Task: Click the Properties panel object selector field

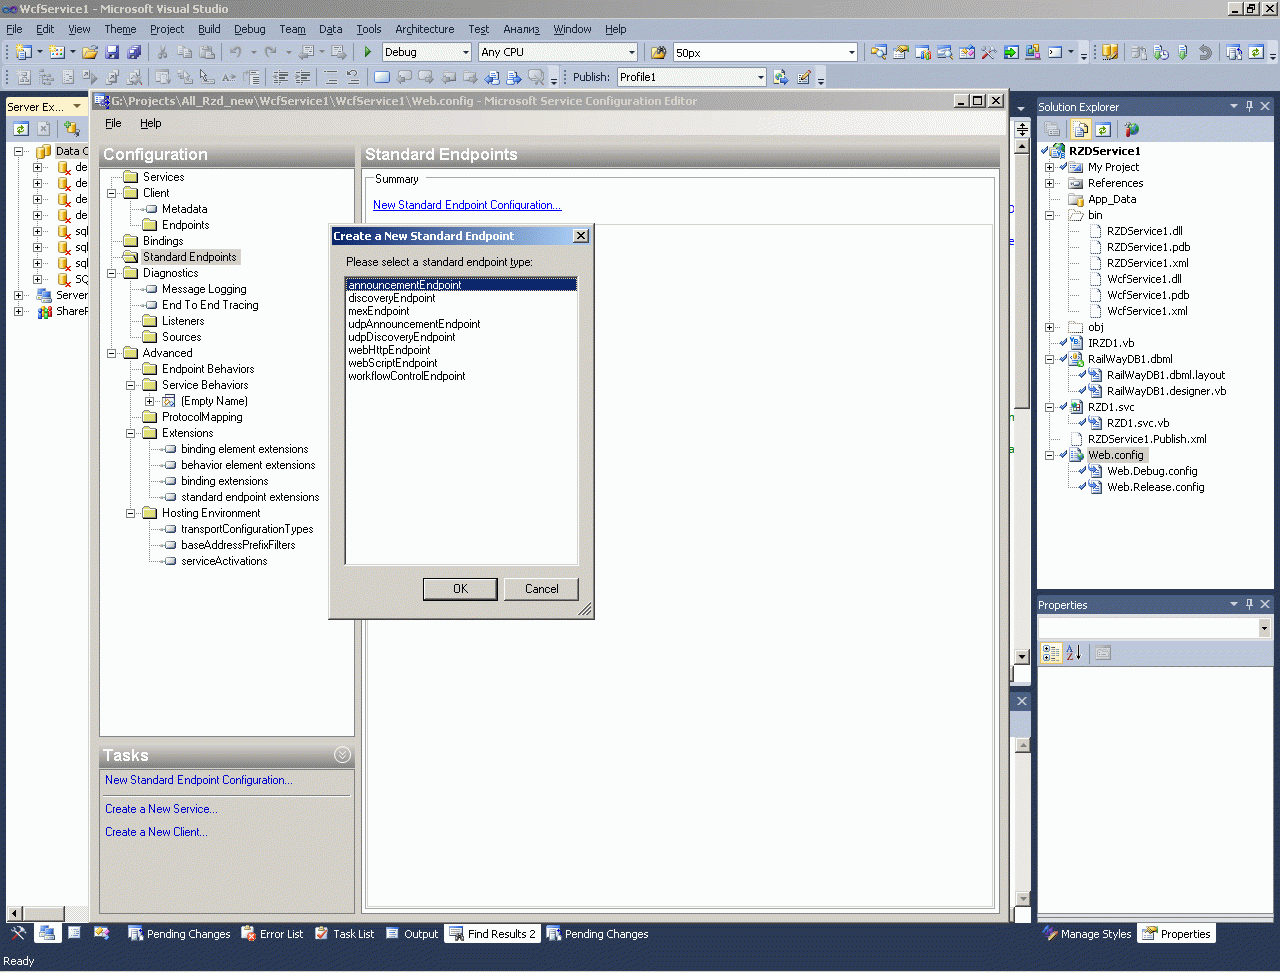Action: pyautogui.click(x=1154, y=628)
